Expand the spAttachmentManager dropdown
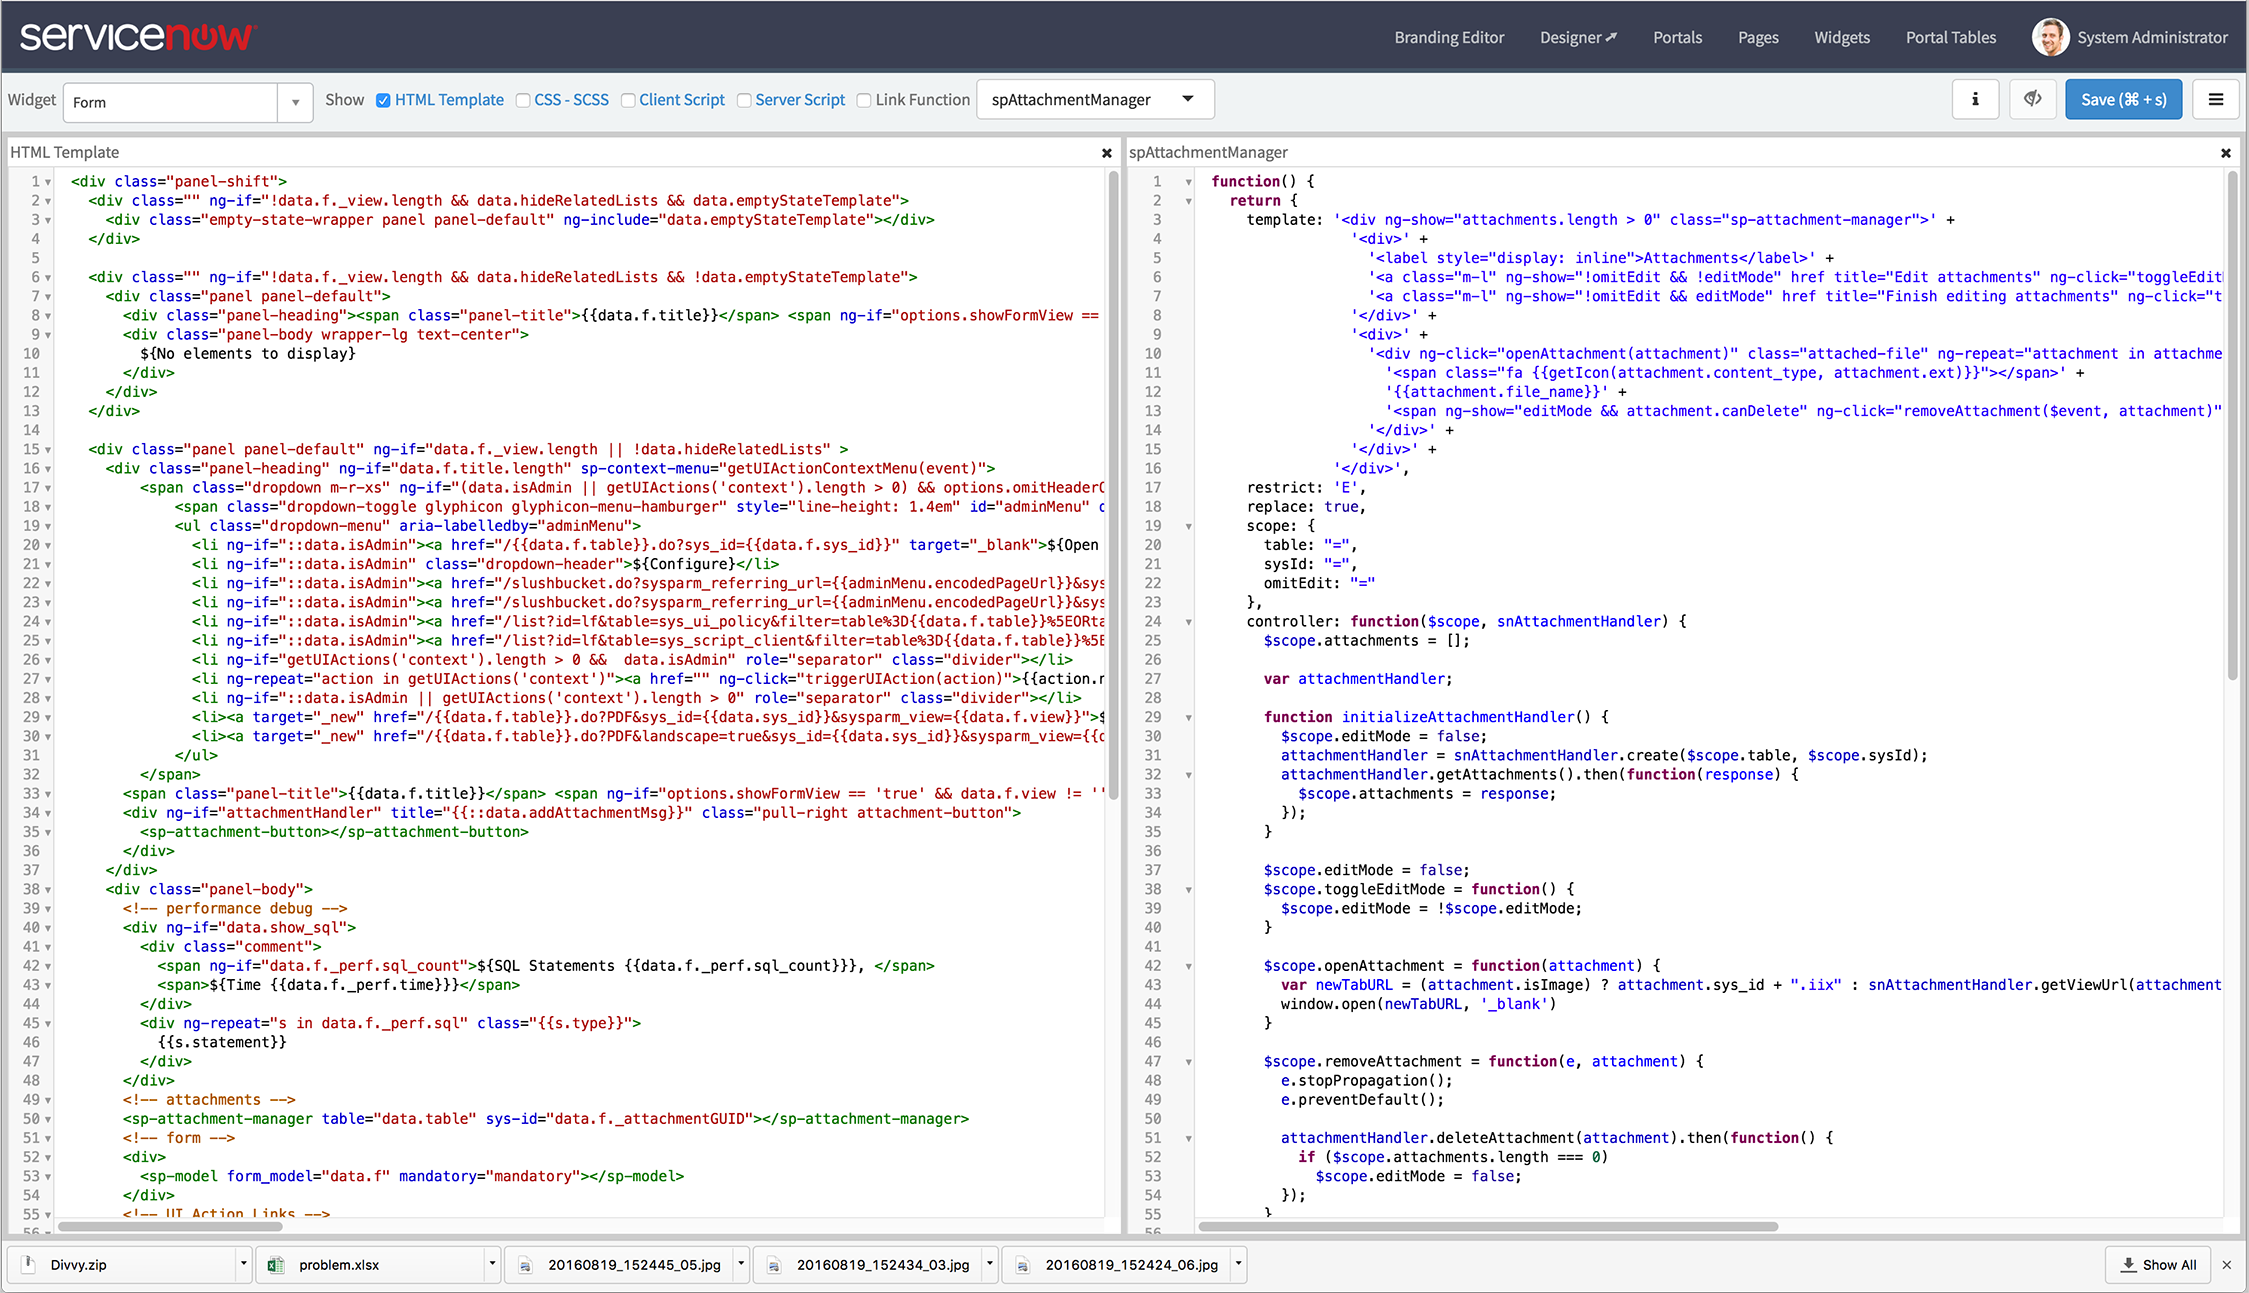2249x1293 pixels. (1188, 99)
